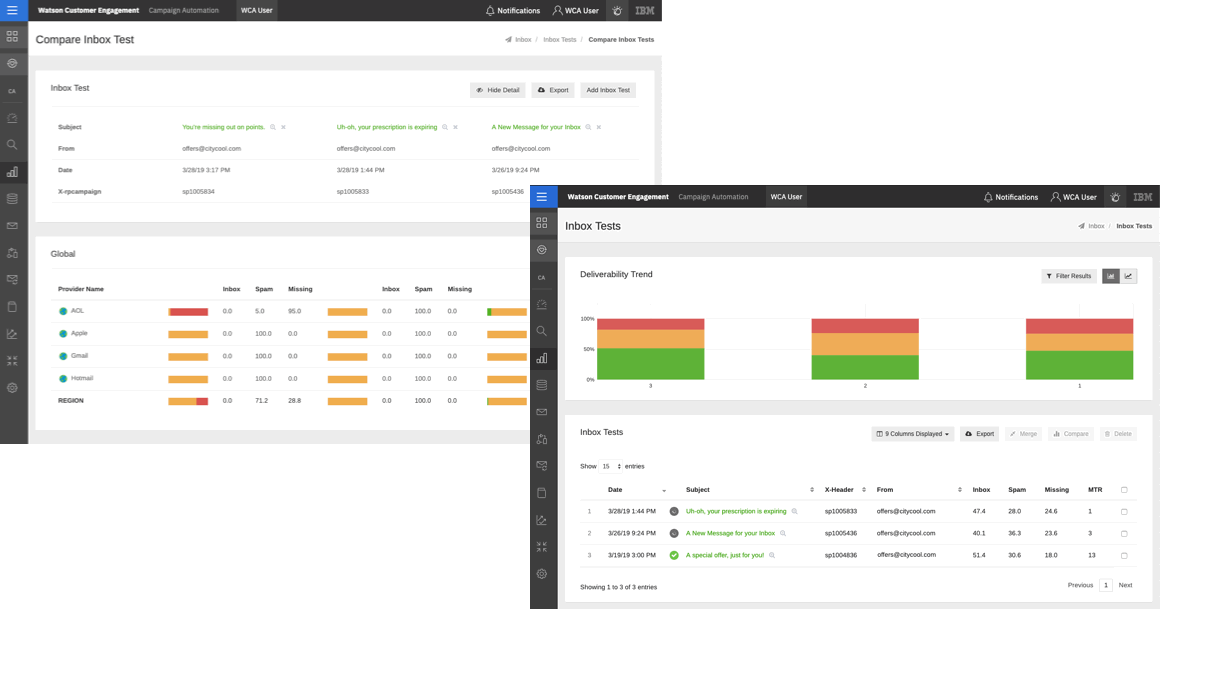
Task: Select page 1 in pagination
Action: point(1105,585)
